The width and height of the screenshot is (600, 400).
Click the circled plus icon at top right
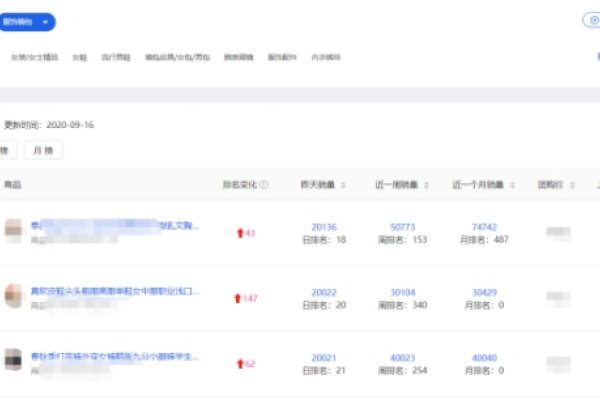(590, 20)
